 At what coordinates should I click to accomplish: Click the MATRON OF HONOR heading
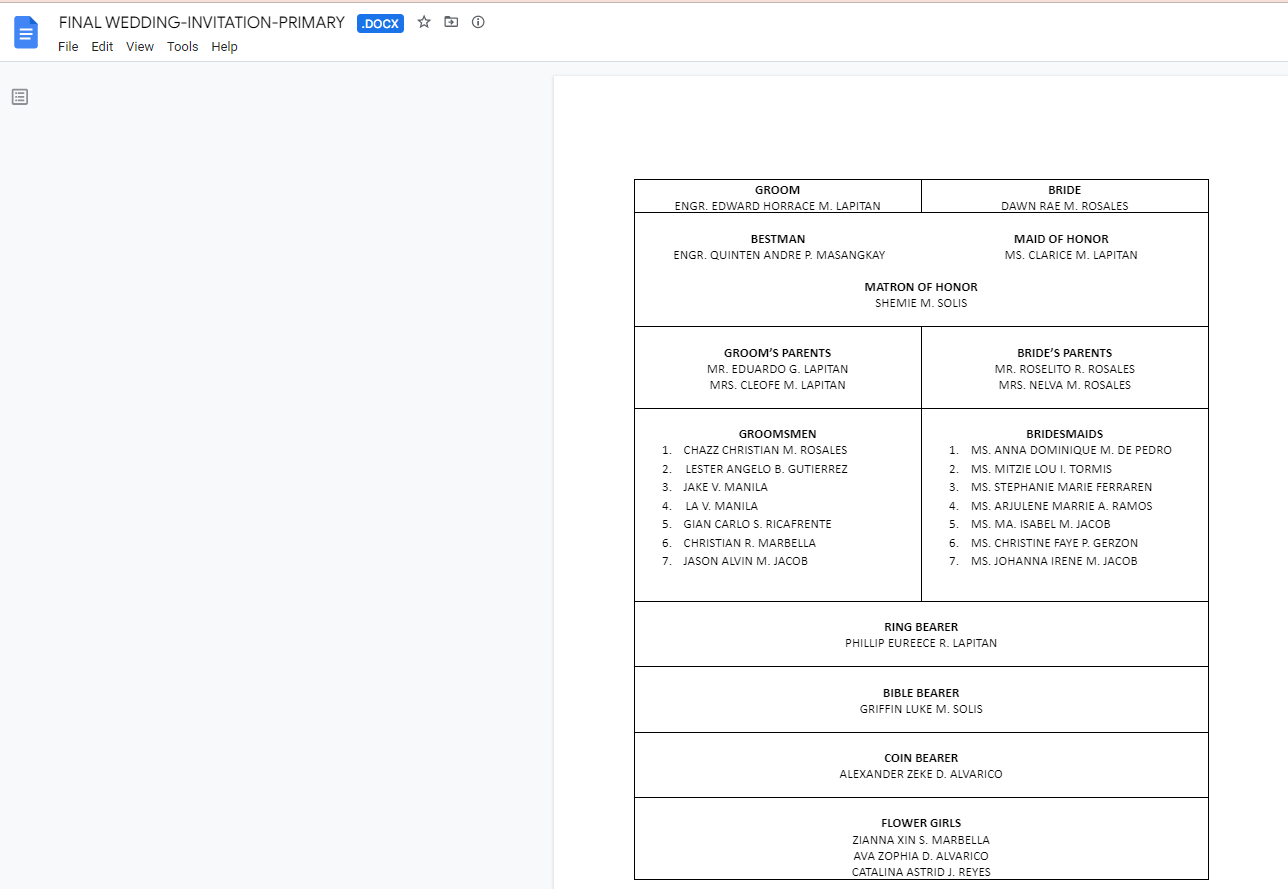pyautogui.click(x=921, y=287)
